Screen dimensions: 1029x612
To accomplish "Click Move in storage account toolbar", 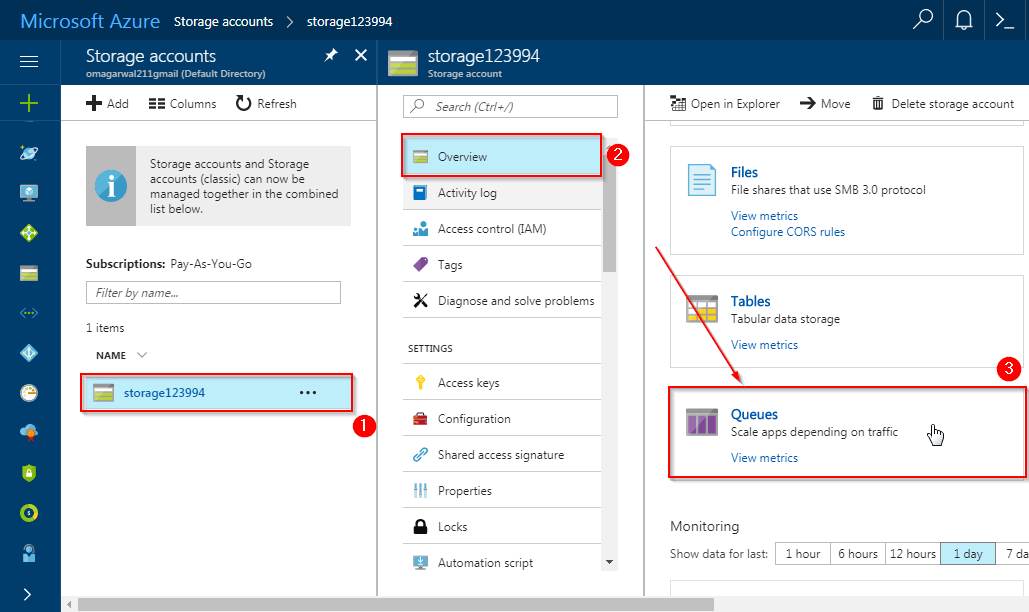I will click(825, 104).
